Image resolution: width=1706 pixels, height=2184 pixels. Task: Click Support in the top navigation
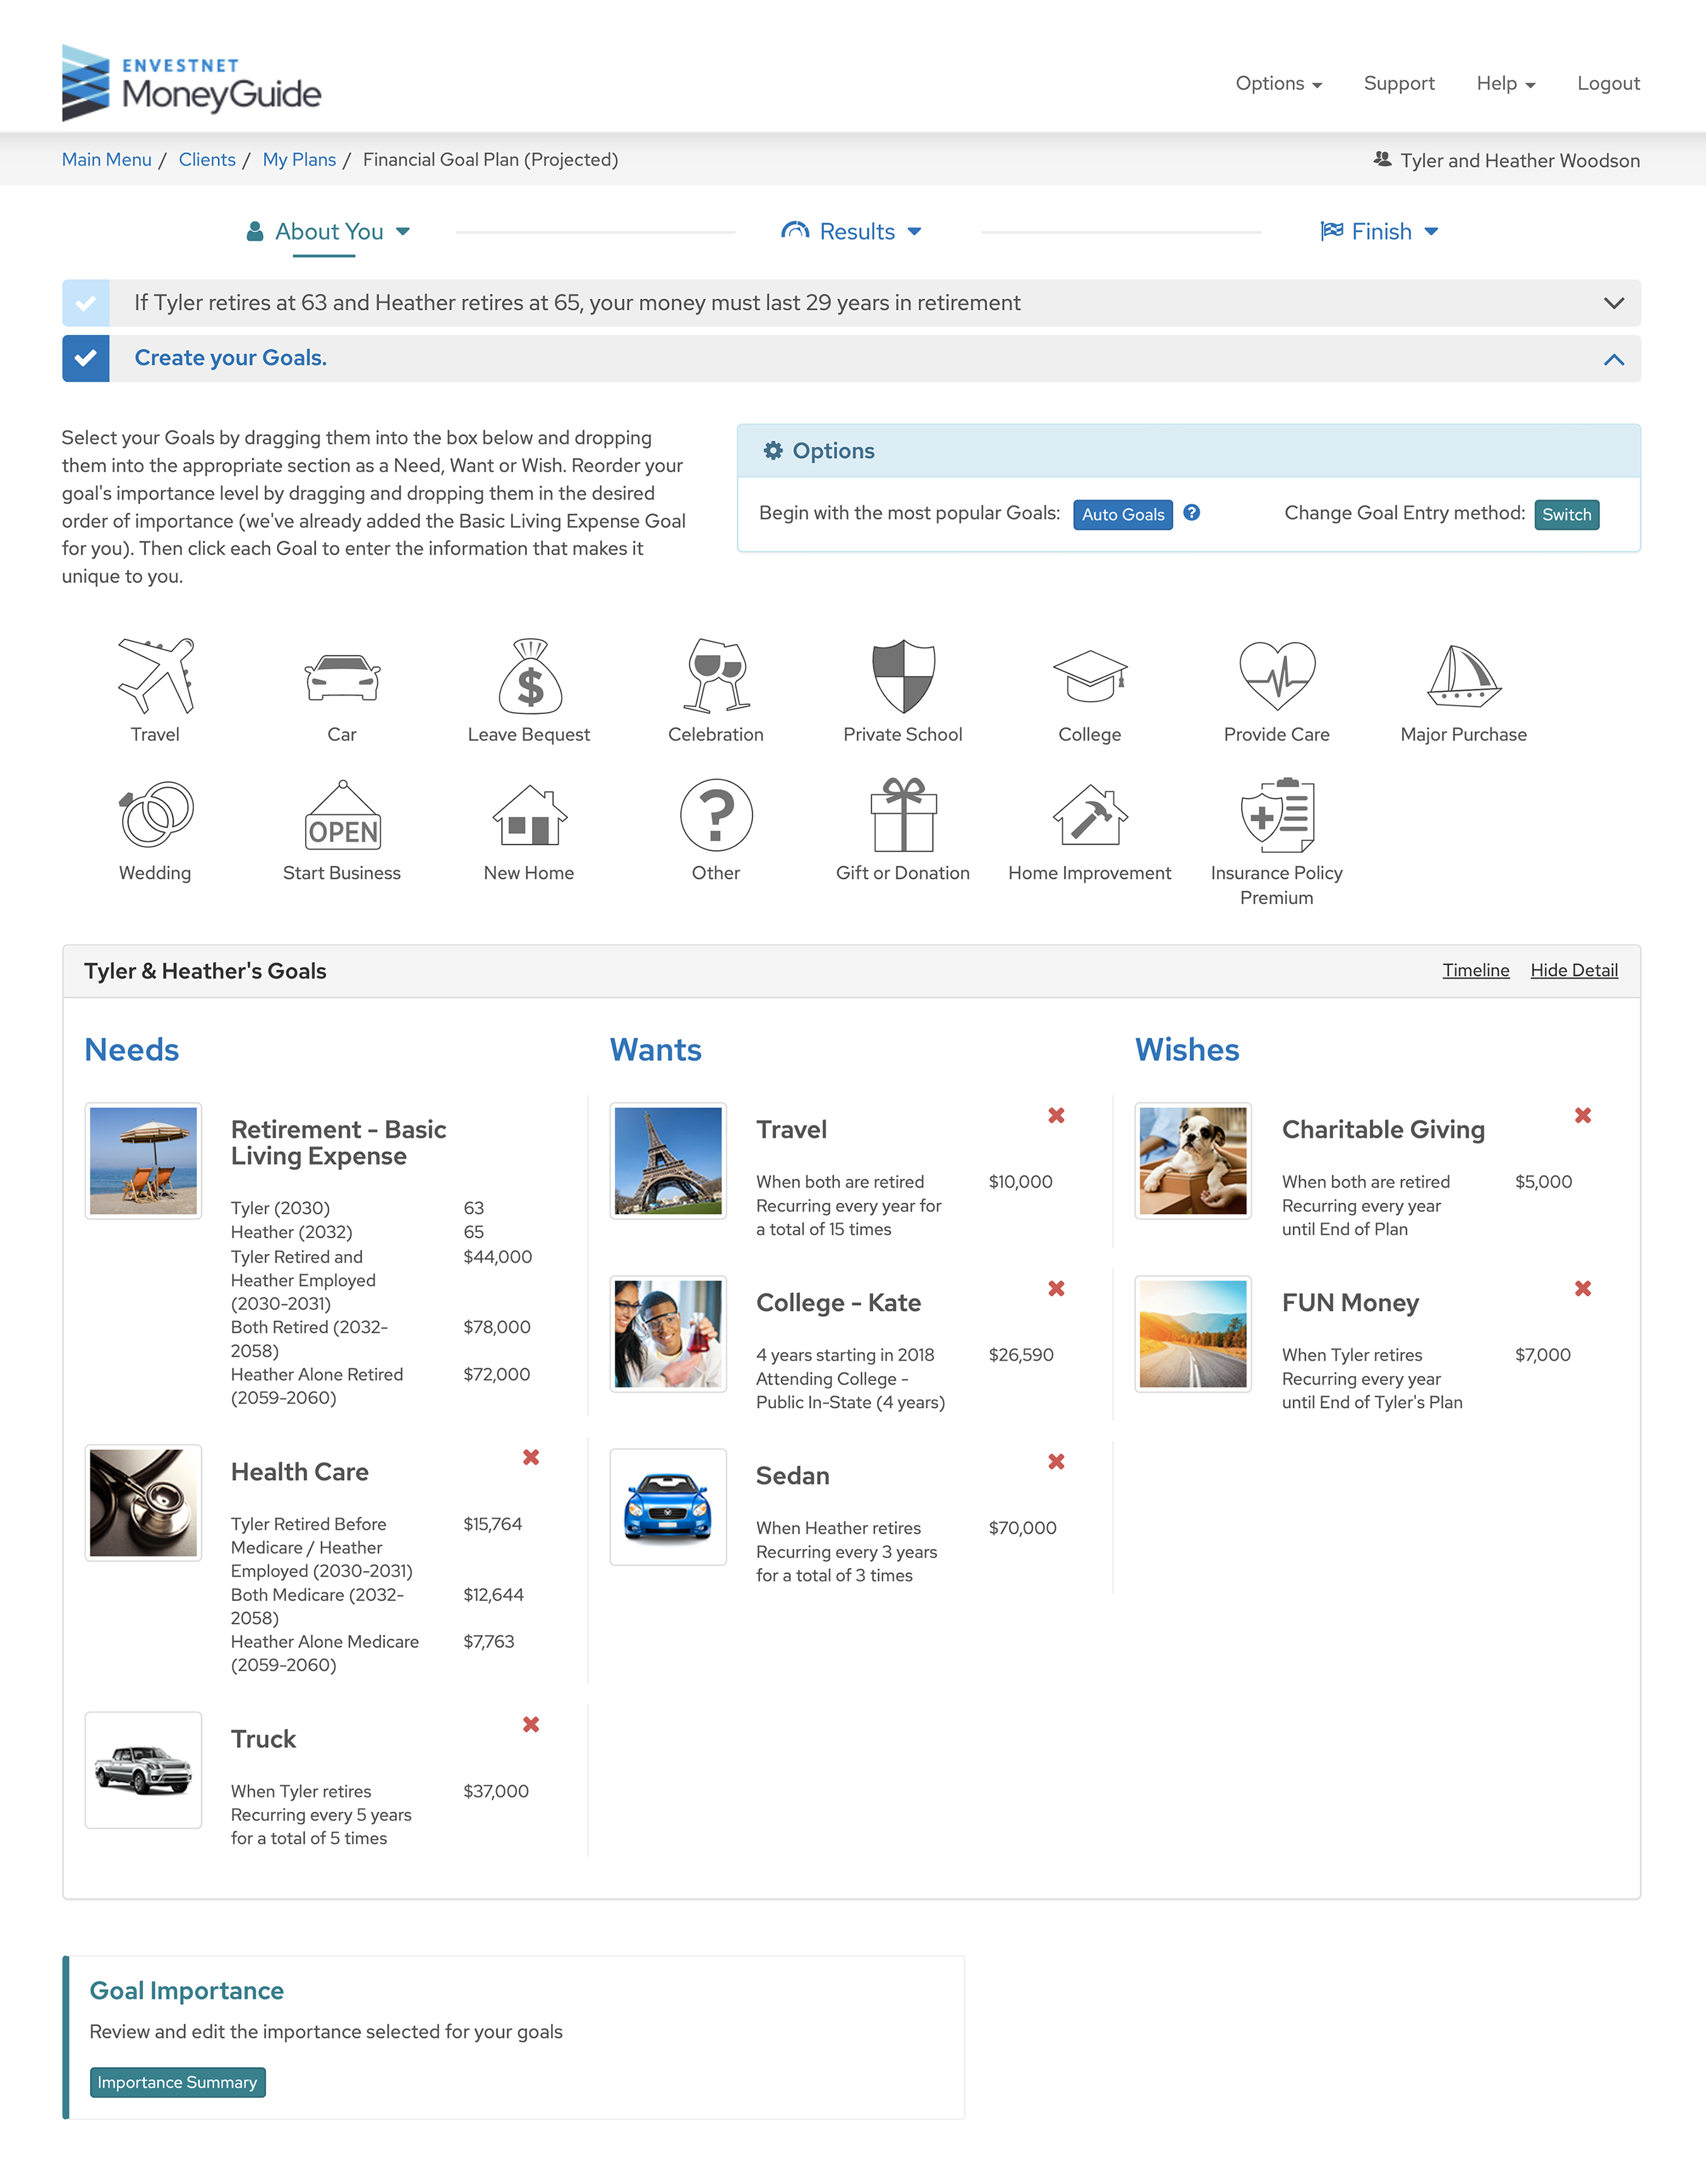tap(1399, 84)
